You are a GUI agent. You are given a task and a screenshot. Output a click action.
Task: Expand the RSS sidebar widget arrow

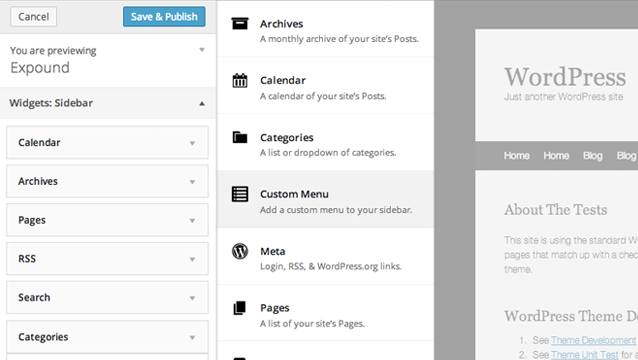tap(192, 260)
